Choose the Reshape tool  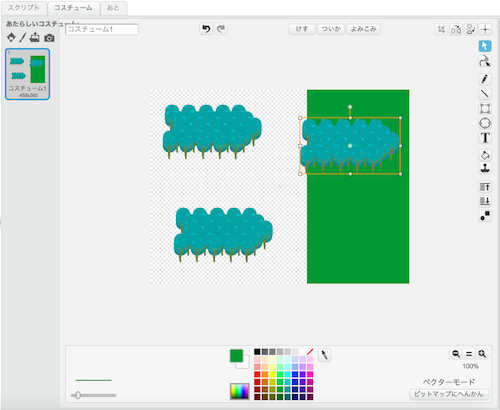pos(485,61)
